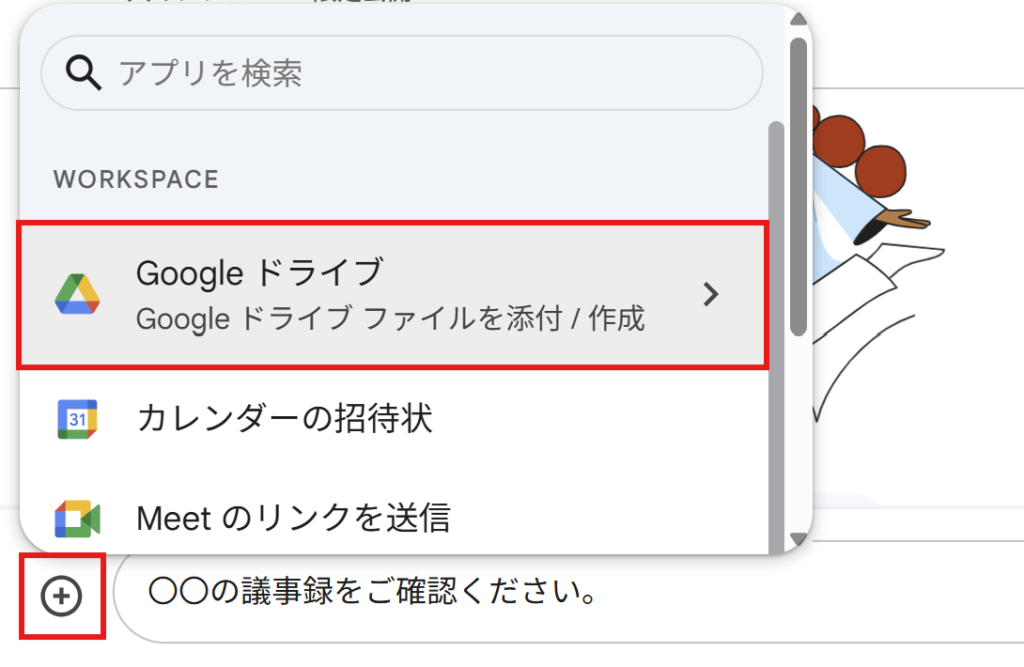Choose カレンダーの招待状 option
Viewport: 1024px width, 667px height.
coord(392,419)
